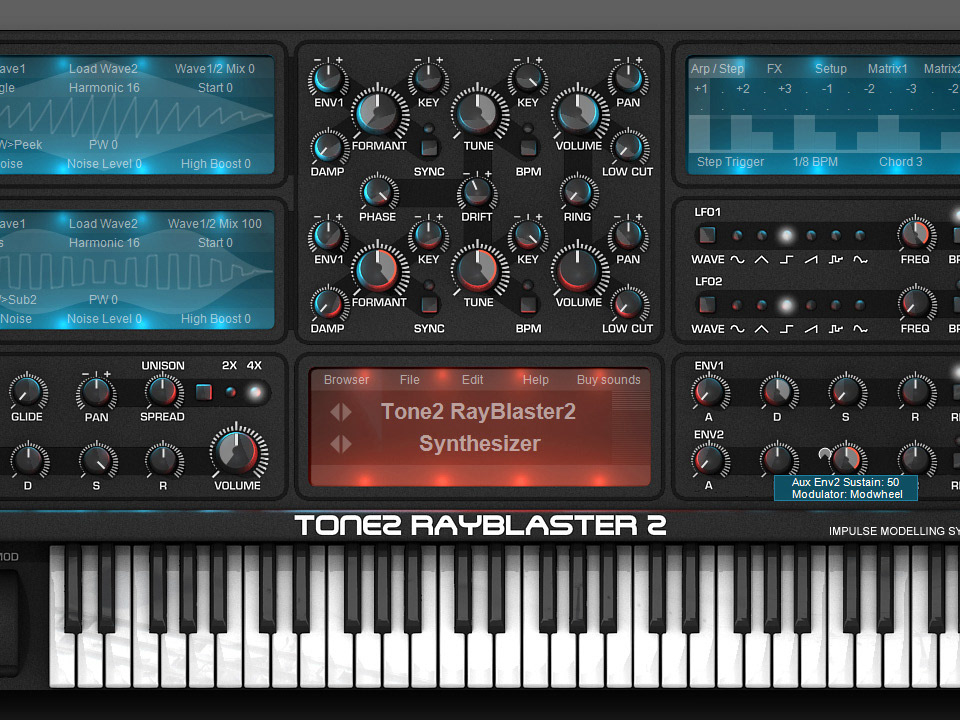Click the right arrow beside Synthesizer
This screenshot has width=960, height=720.
(x=347, y=444)
